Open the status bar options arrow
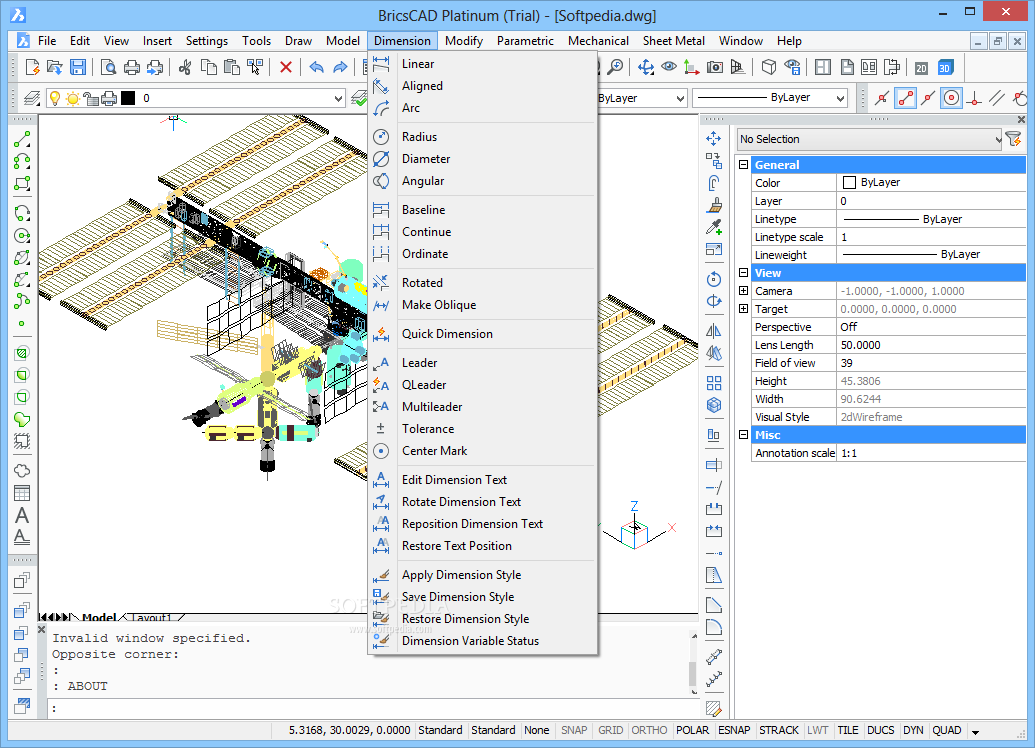This screenshot has height=748, width=1035. click(976, 731)
